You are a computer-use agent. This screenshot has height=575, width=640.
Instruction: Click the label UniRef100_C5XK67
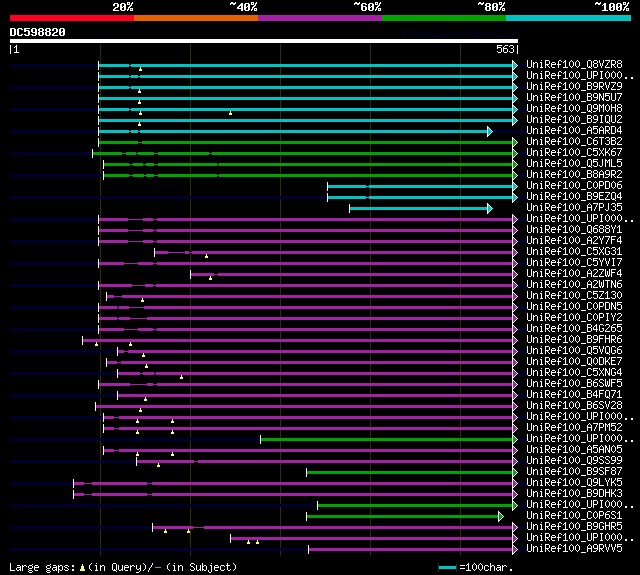(x=574, y=153)
